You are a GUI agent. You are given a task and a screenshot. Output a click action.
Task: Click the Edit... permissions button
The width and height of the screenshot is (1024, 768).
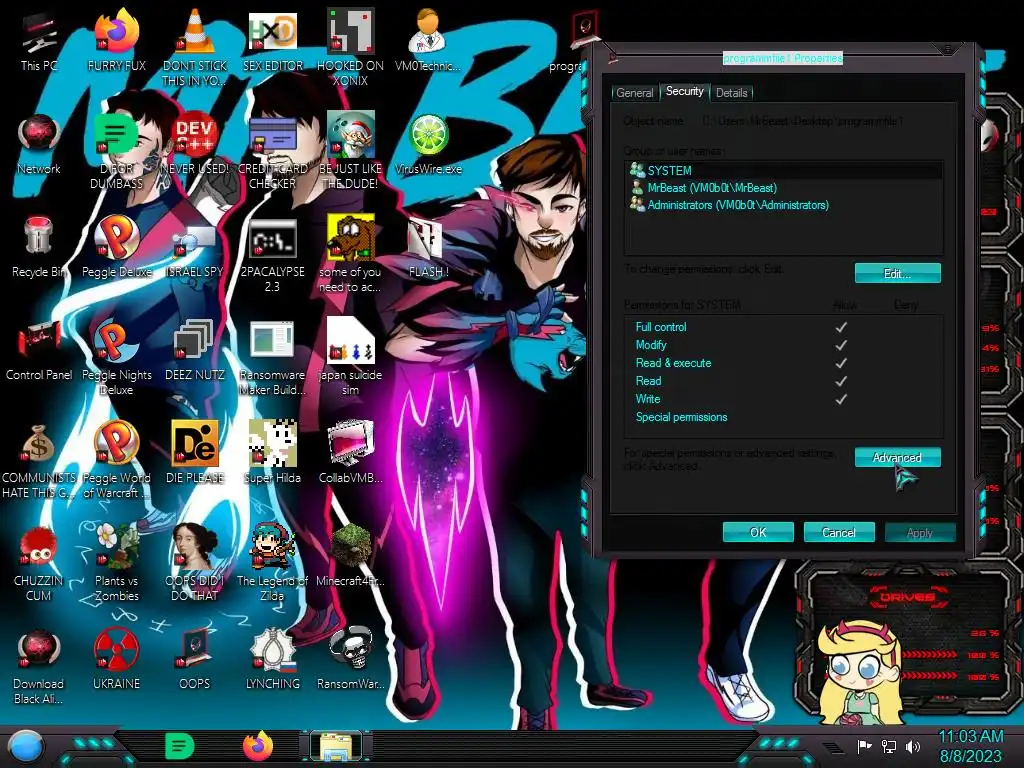[897, 274]
